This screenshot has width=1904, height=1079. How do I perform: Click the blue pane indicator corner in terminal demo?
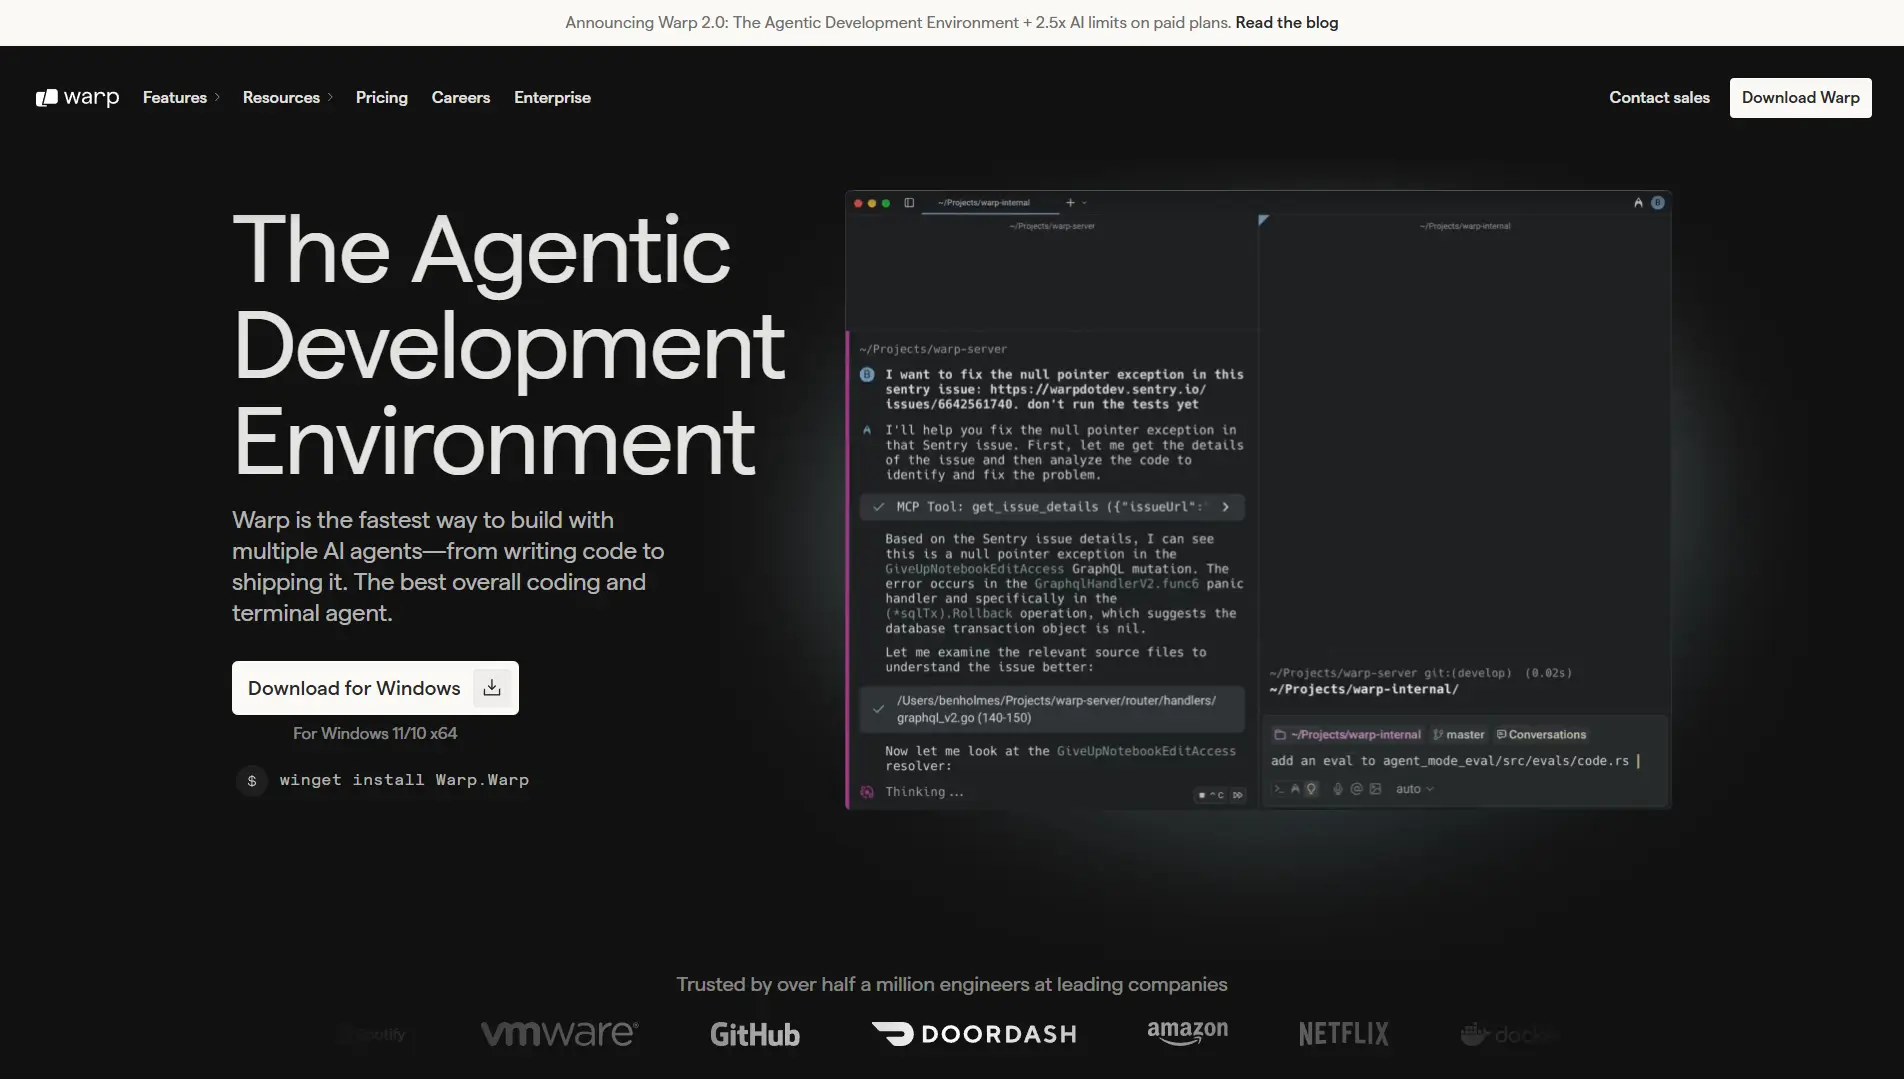tap(1264, 220)
